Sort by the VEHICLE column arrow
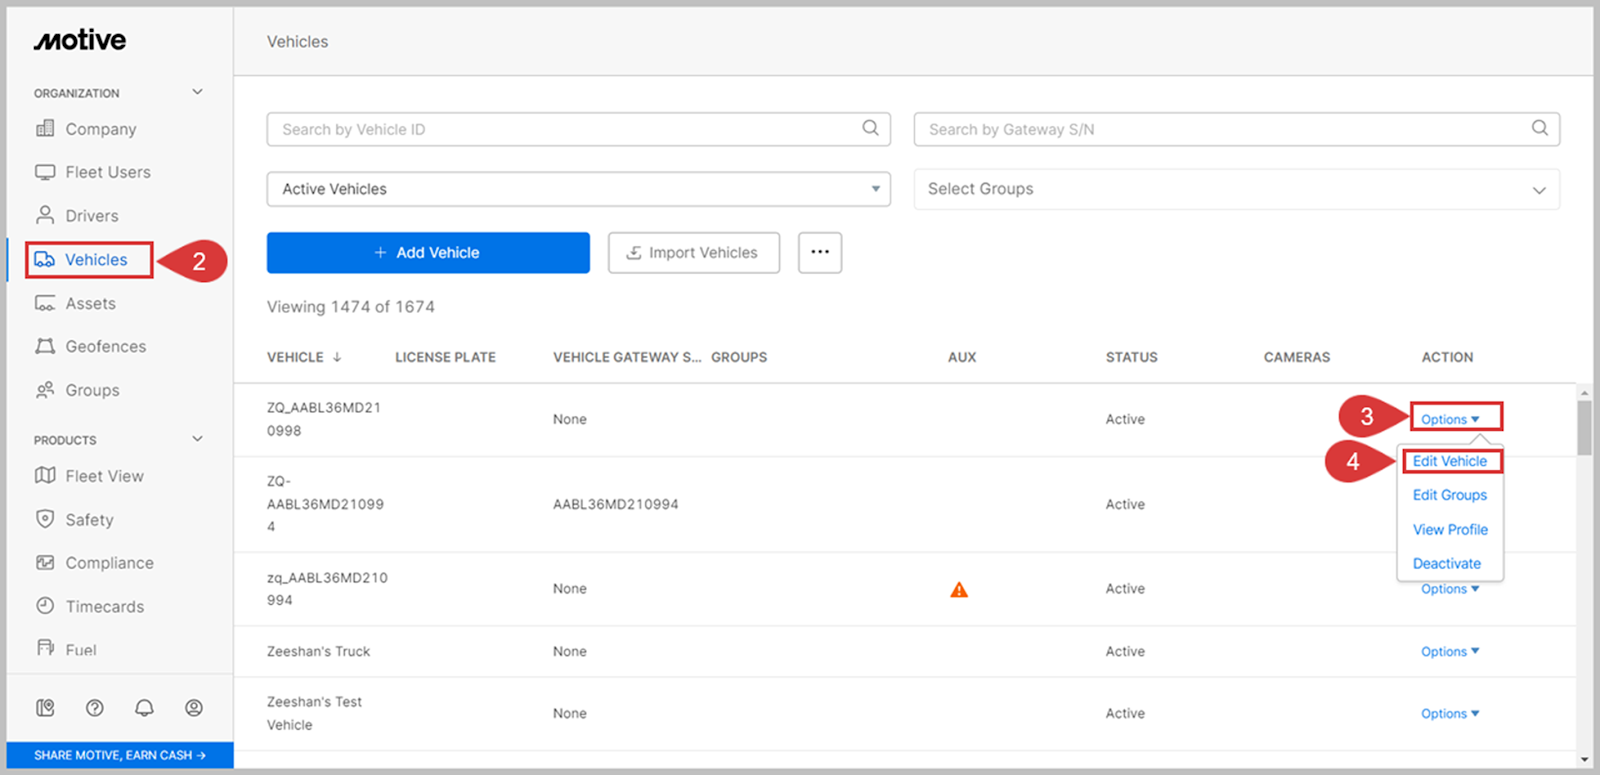This screenshot has height=775, width=1600. click(x=337, y=357)
